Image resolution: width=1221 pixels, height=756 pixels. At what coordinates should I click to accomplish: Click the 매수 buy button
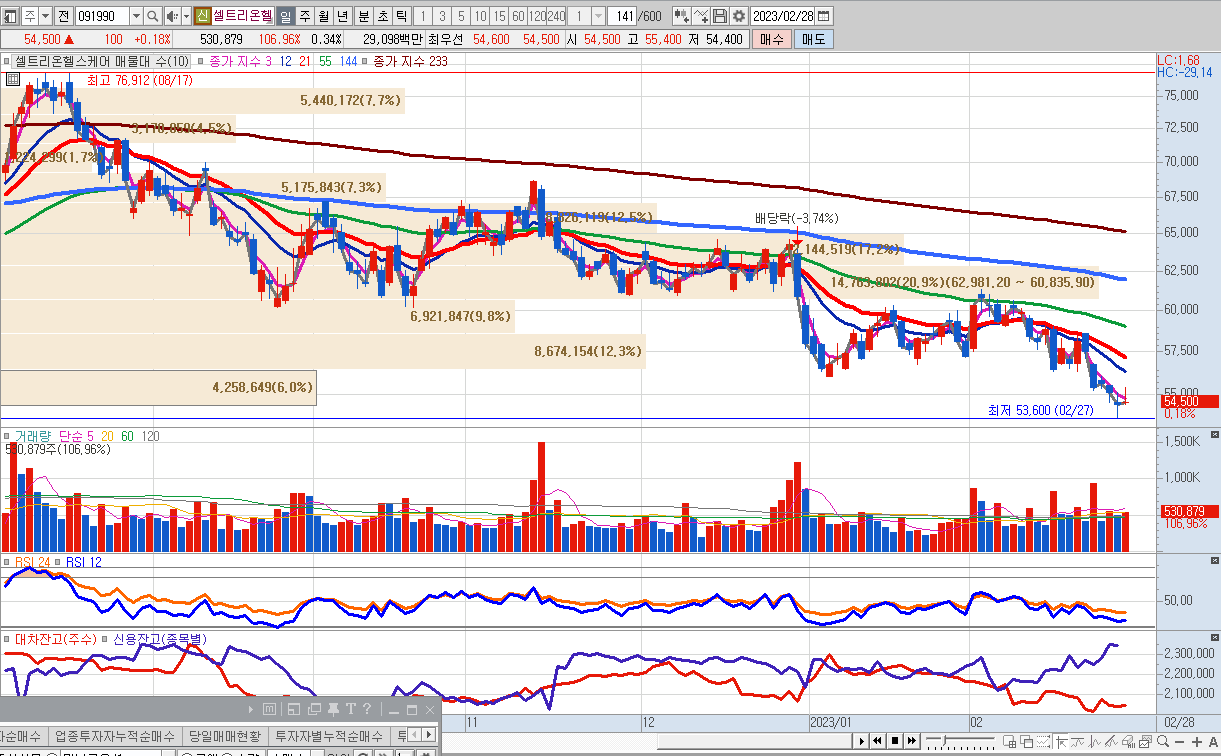tap(771, 39)
